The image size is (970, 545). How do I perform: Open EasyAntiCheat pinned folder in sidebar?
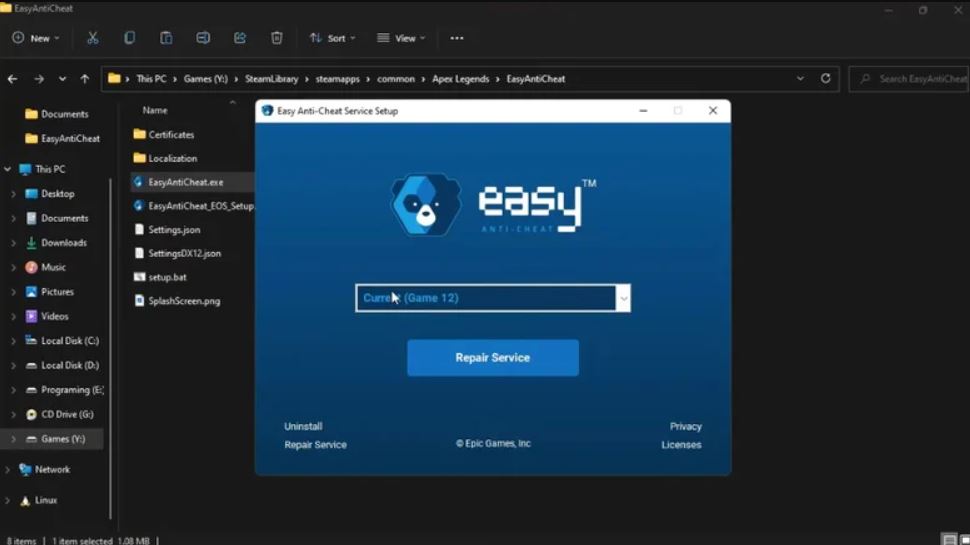pyautogui.click(x=70, y=139)
